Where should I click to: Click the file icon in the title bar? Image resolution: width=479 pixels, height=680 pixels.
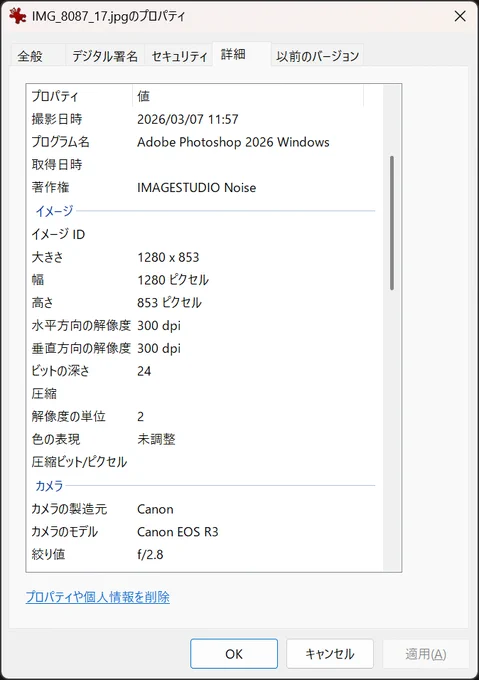(17, 16)
